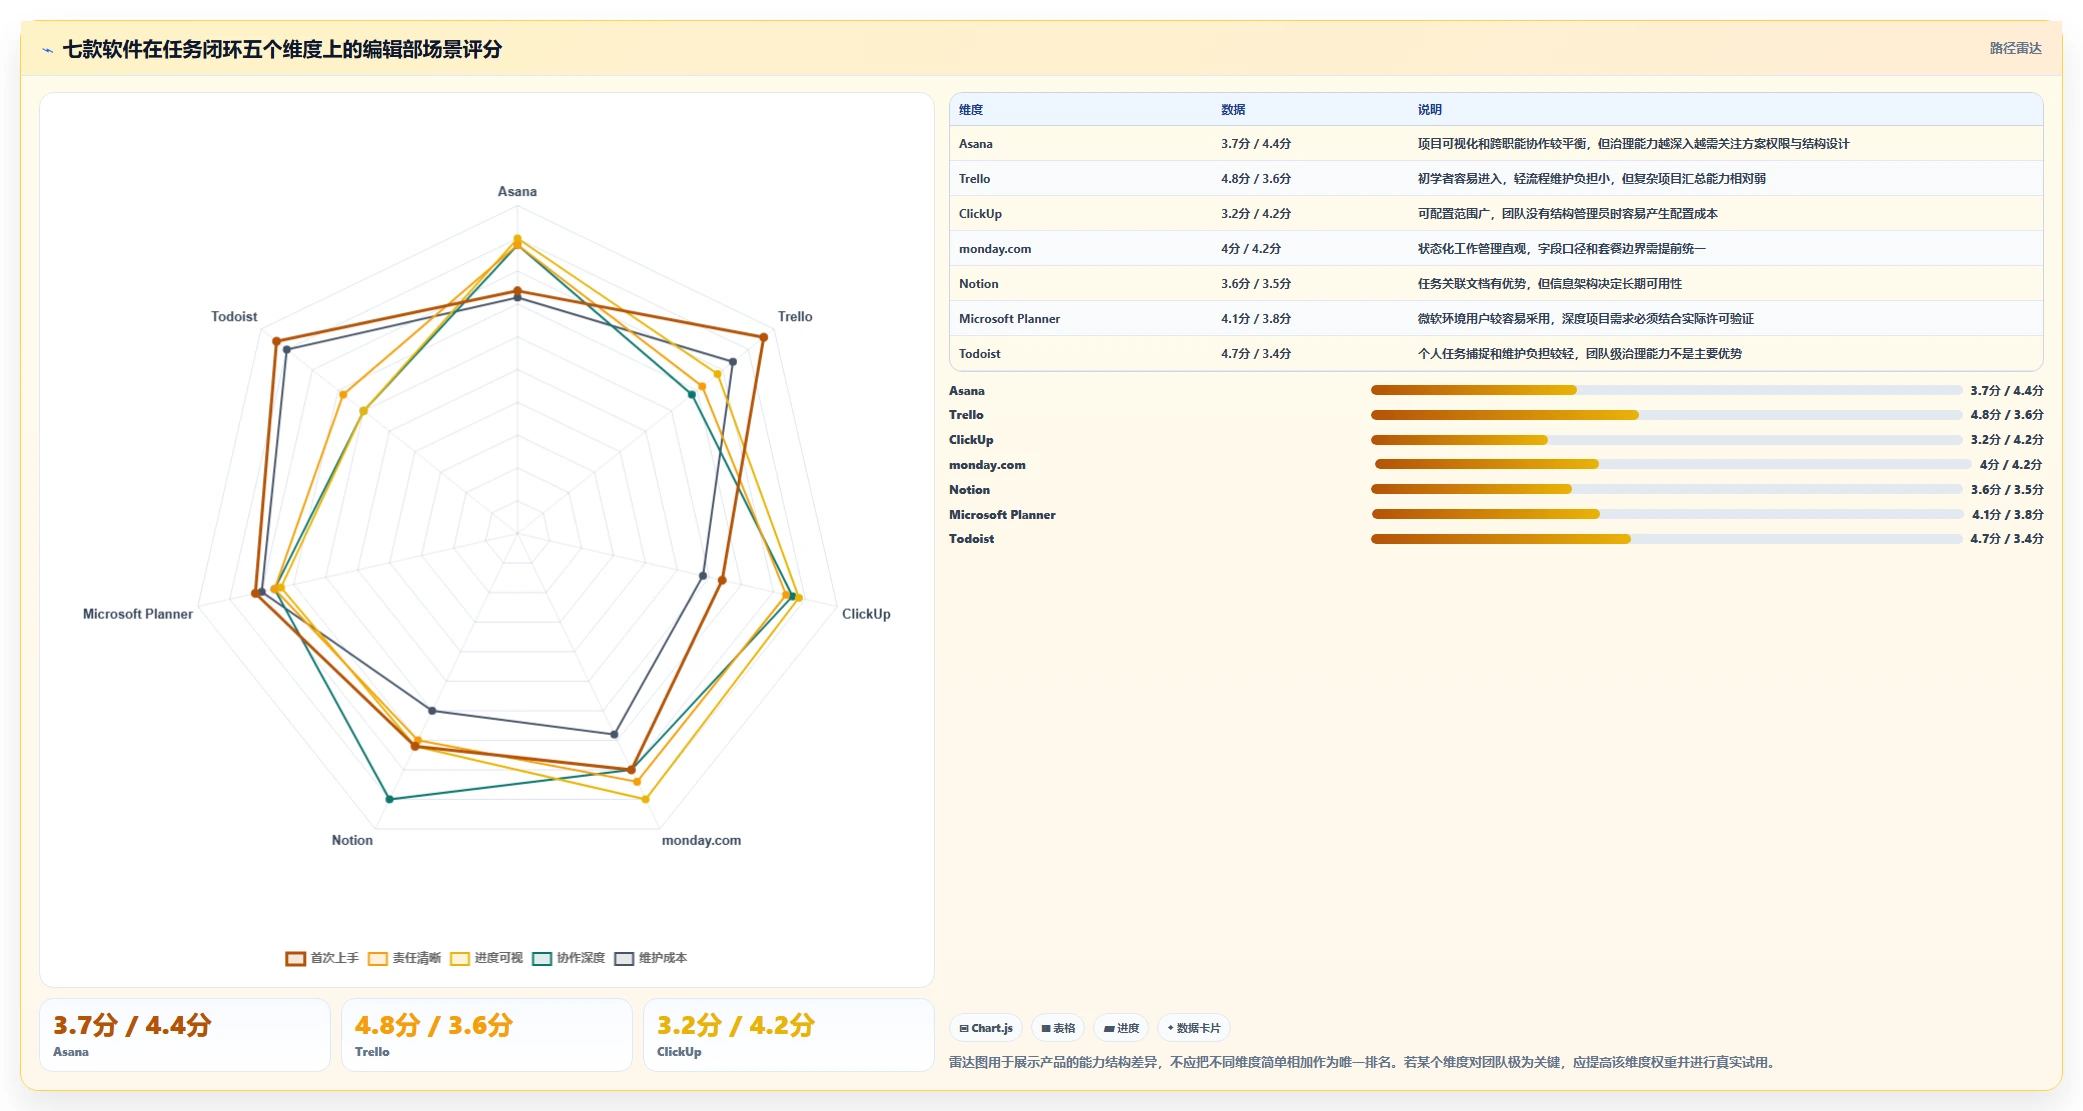Click table value 4.1分 / 3.8分

[x=1256, y=319]
